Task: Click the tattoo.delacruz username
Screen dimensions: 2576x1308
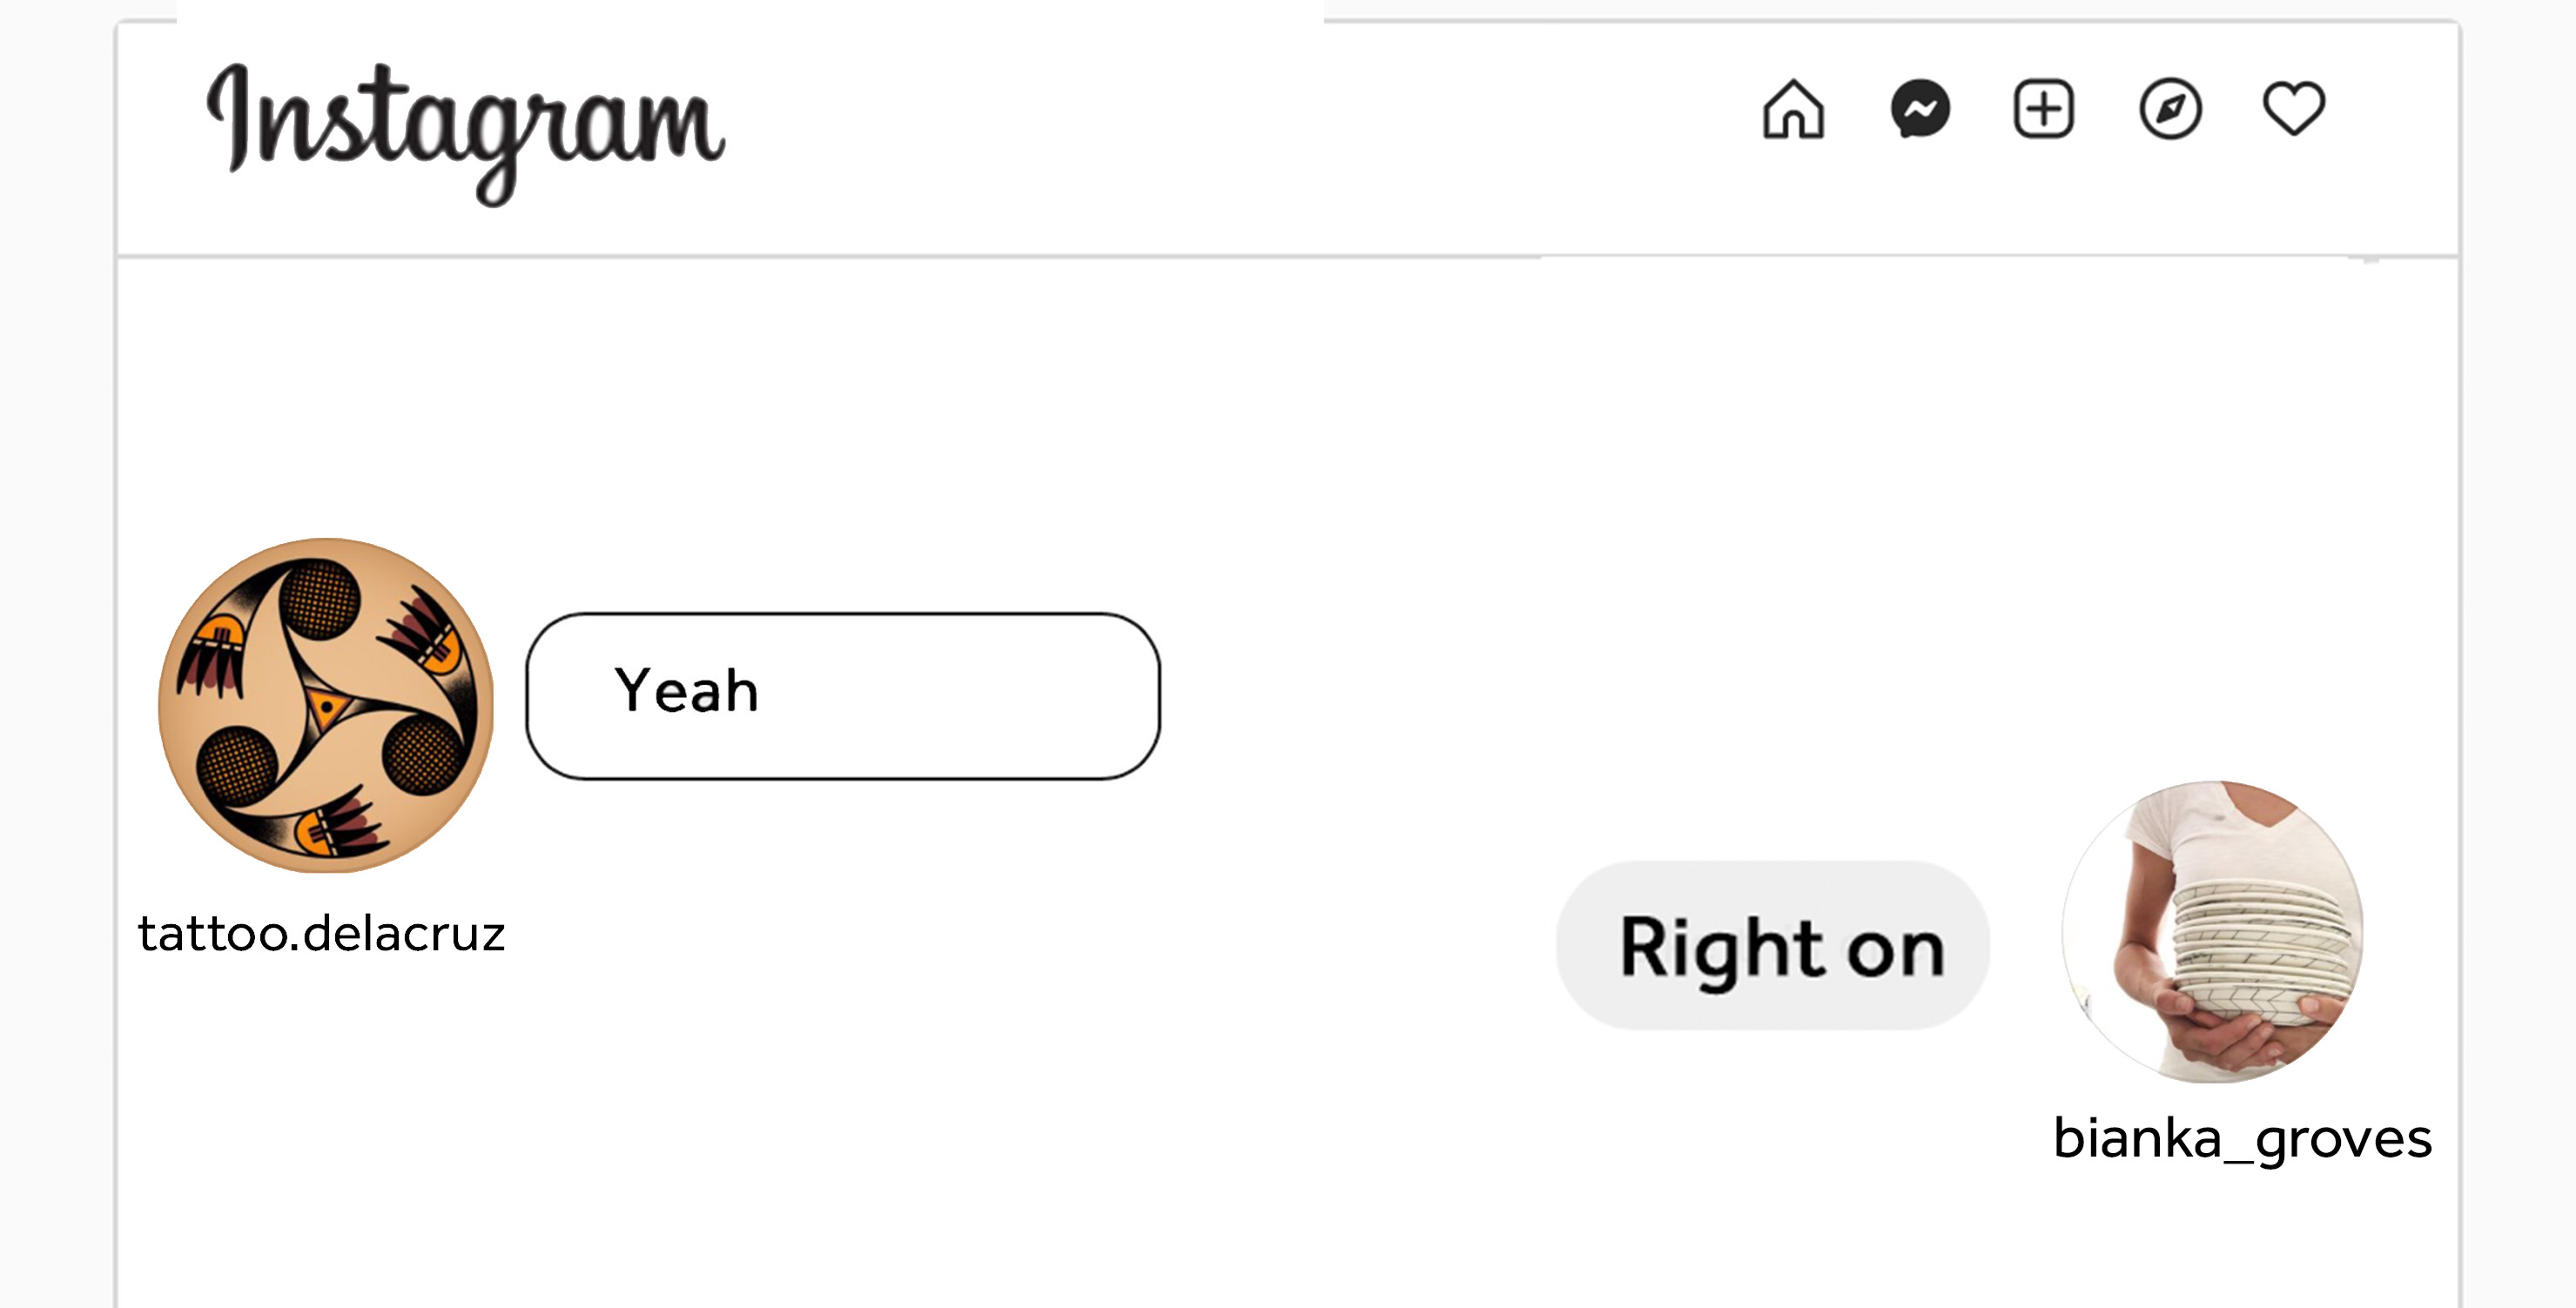Action: click(x=321, y=934)
